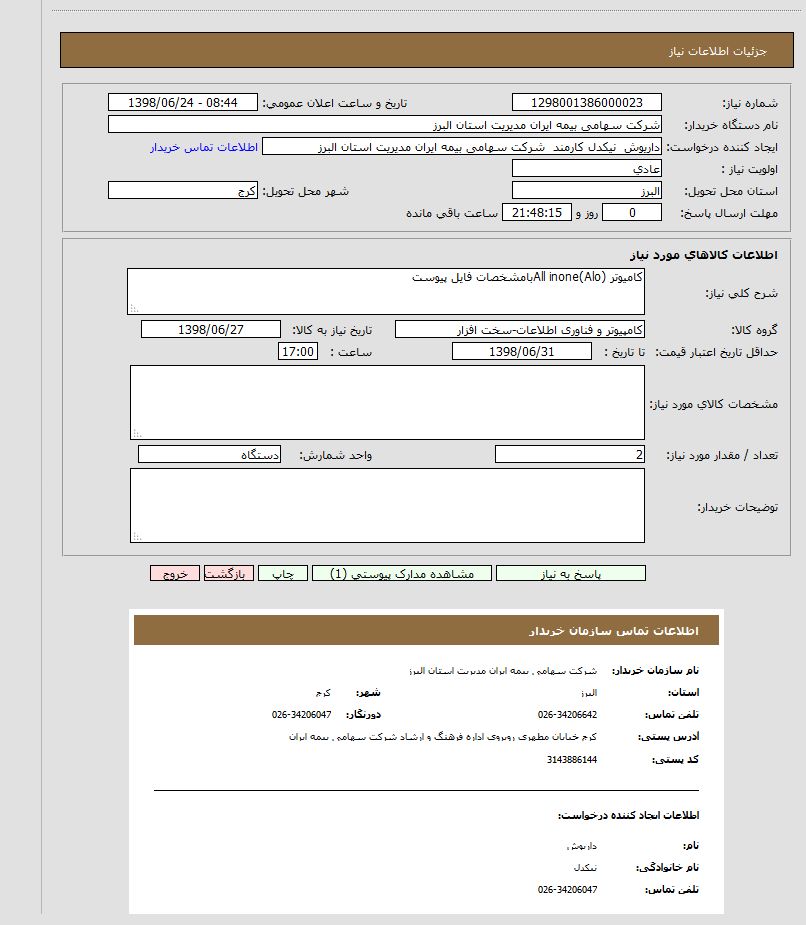Focus the مشخصات کالای مورد نیاز textarea
The height and width of the screenshot is (925, 806).
(x=387, y=402)
